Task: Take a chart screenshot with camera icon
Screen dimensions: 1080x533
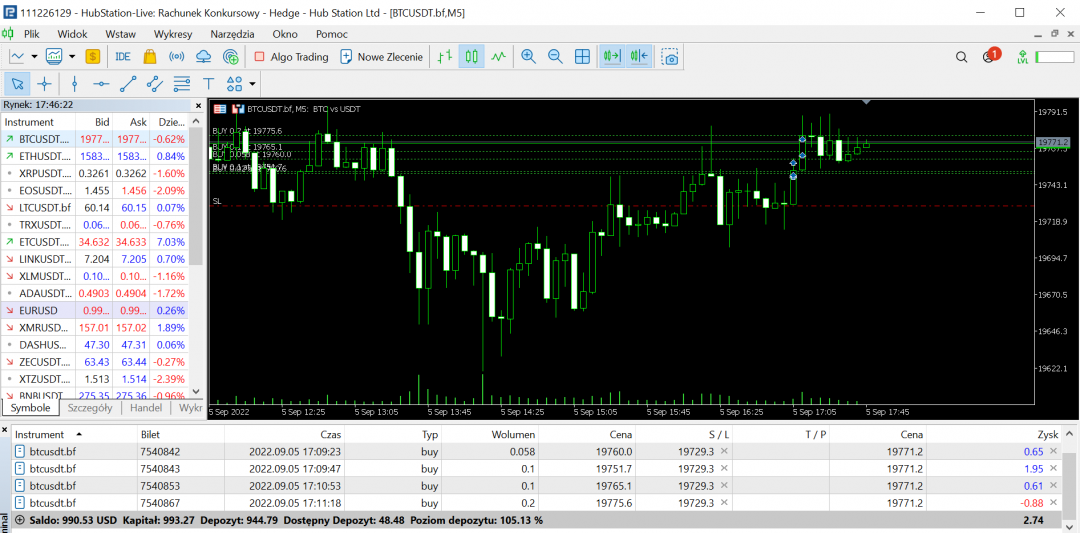Action: coord(670,57)
